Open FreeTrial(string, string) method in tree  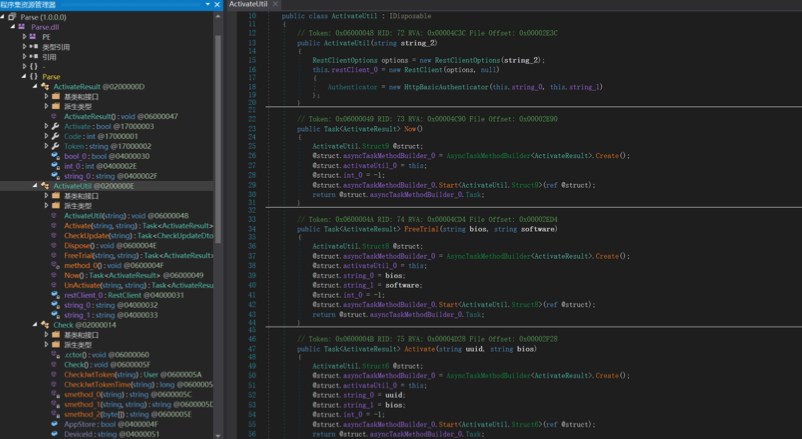pyautogui.click(x=139, y=255)
